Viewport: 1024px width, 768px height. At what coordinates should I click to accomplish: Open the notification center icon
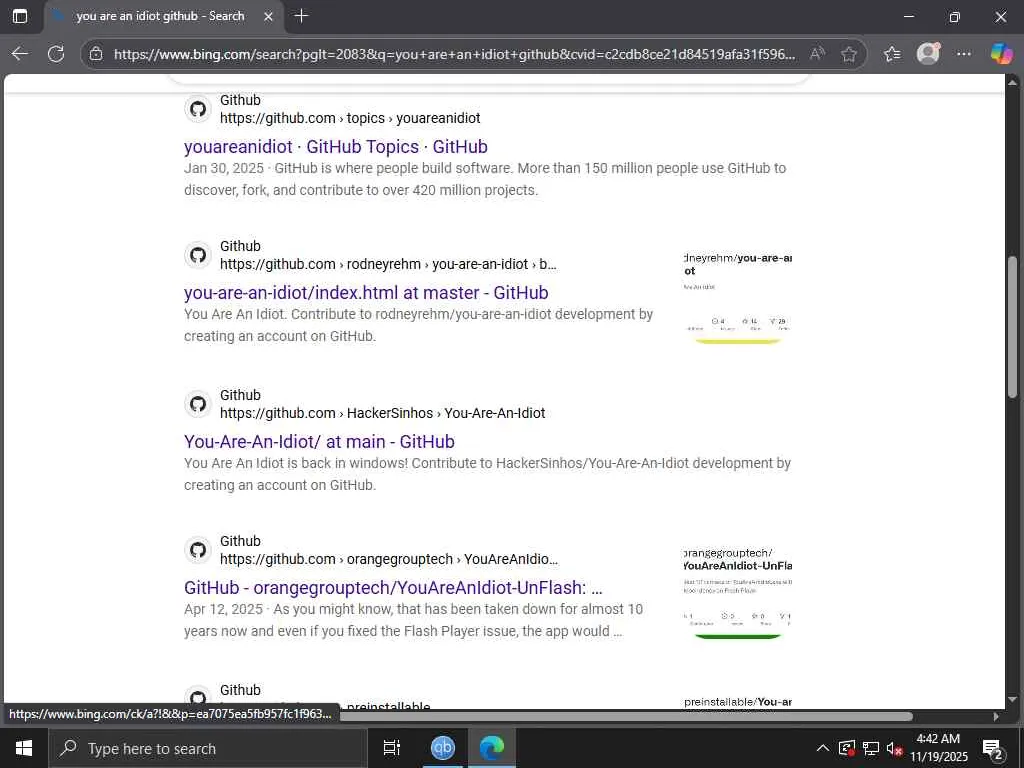pyautogui.click(x=993, y=748)
